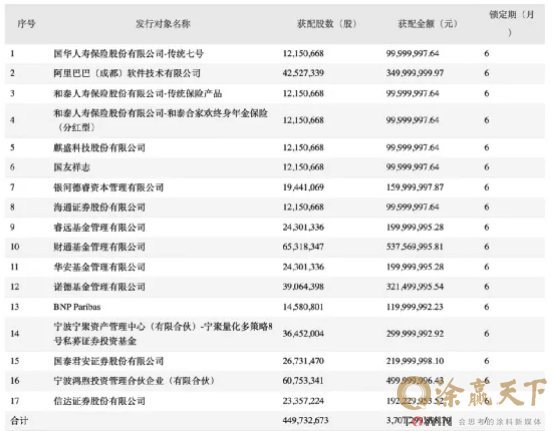Select 海通证券股份有限公司 name cell

click(99, 207)
